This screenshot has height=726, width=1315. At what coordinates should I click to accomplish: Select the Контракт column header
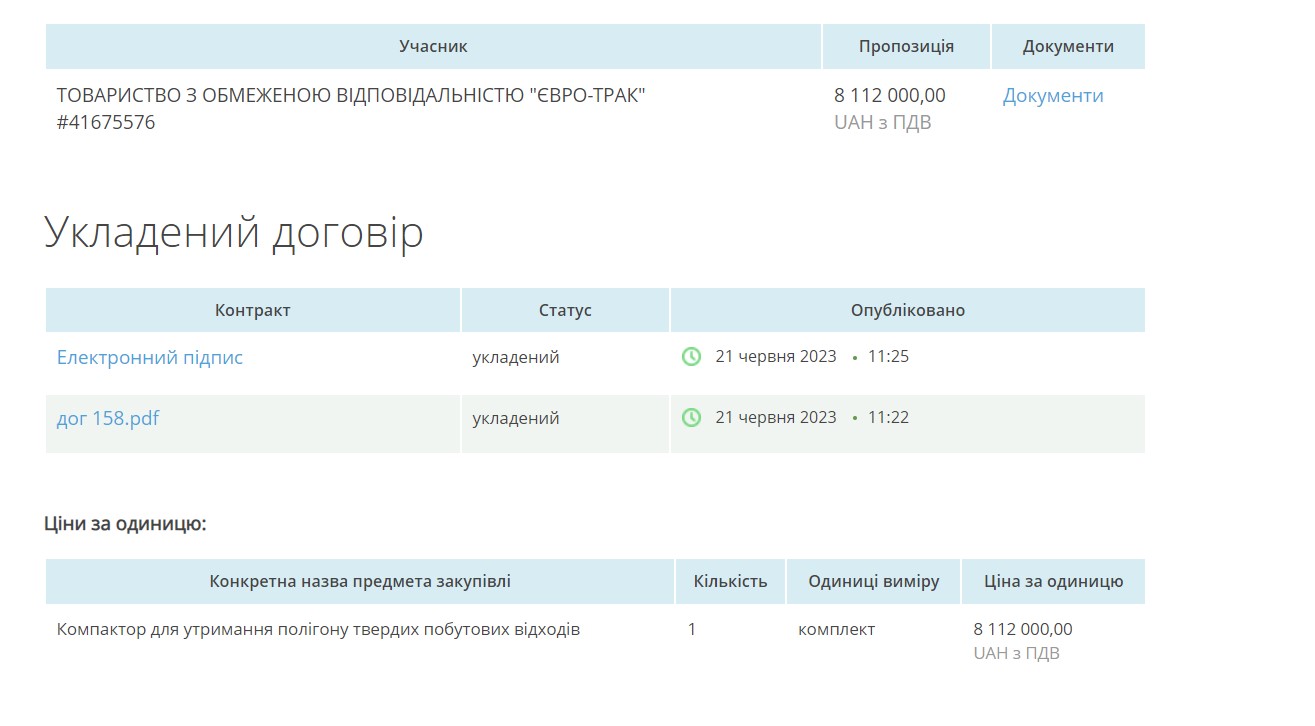253,310
